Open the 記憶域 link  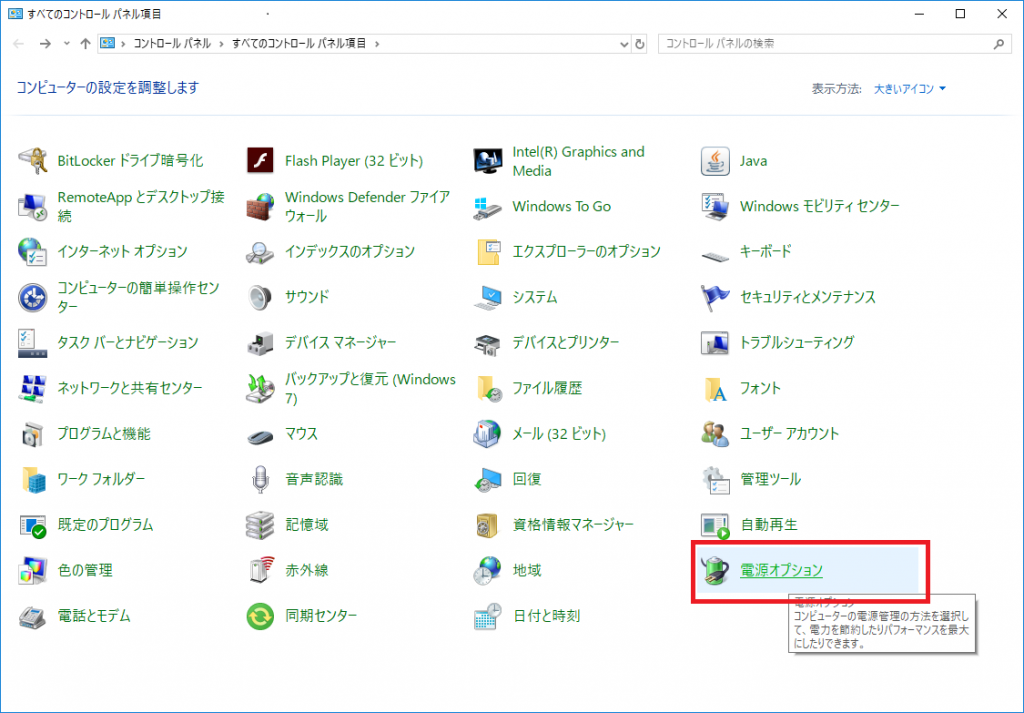coord(307,525)
